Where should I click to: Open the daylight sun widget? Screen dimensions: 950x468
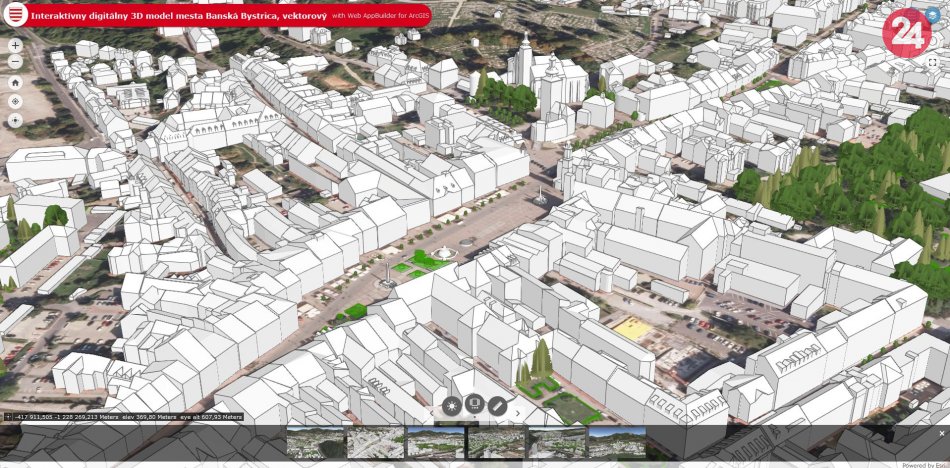(x=452, y=406)
